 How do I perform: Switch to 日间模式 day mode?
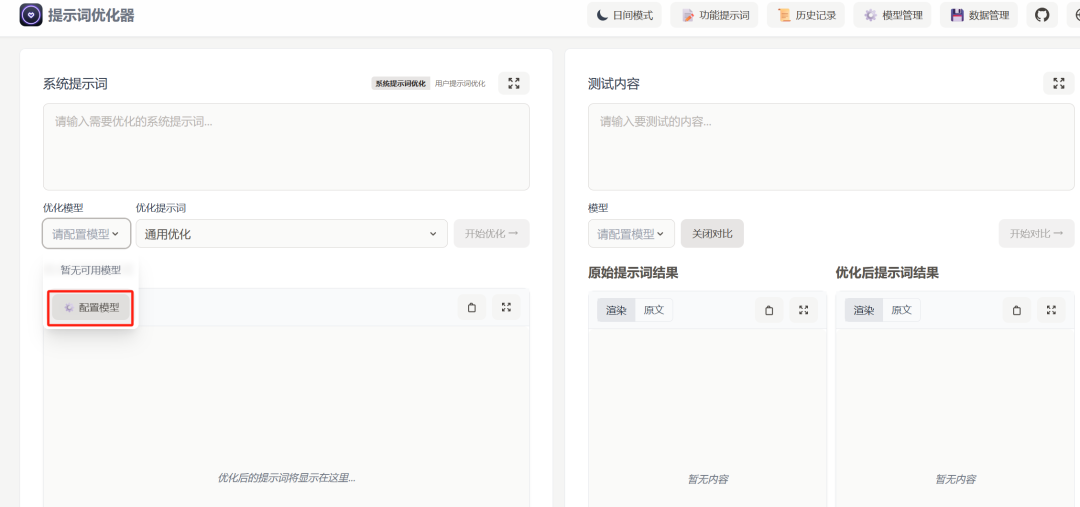(625, 15)
